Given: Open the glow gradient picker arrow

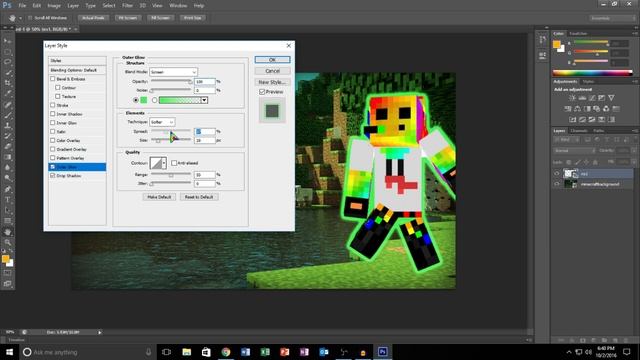Looking at the screenshot, I should [x=204, y=100].
